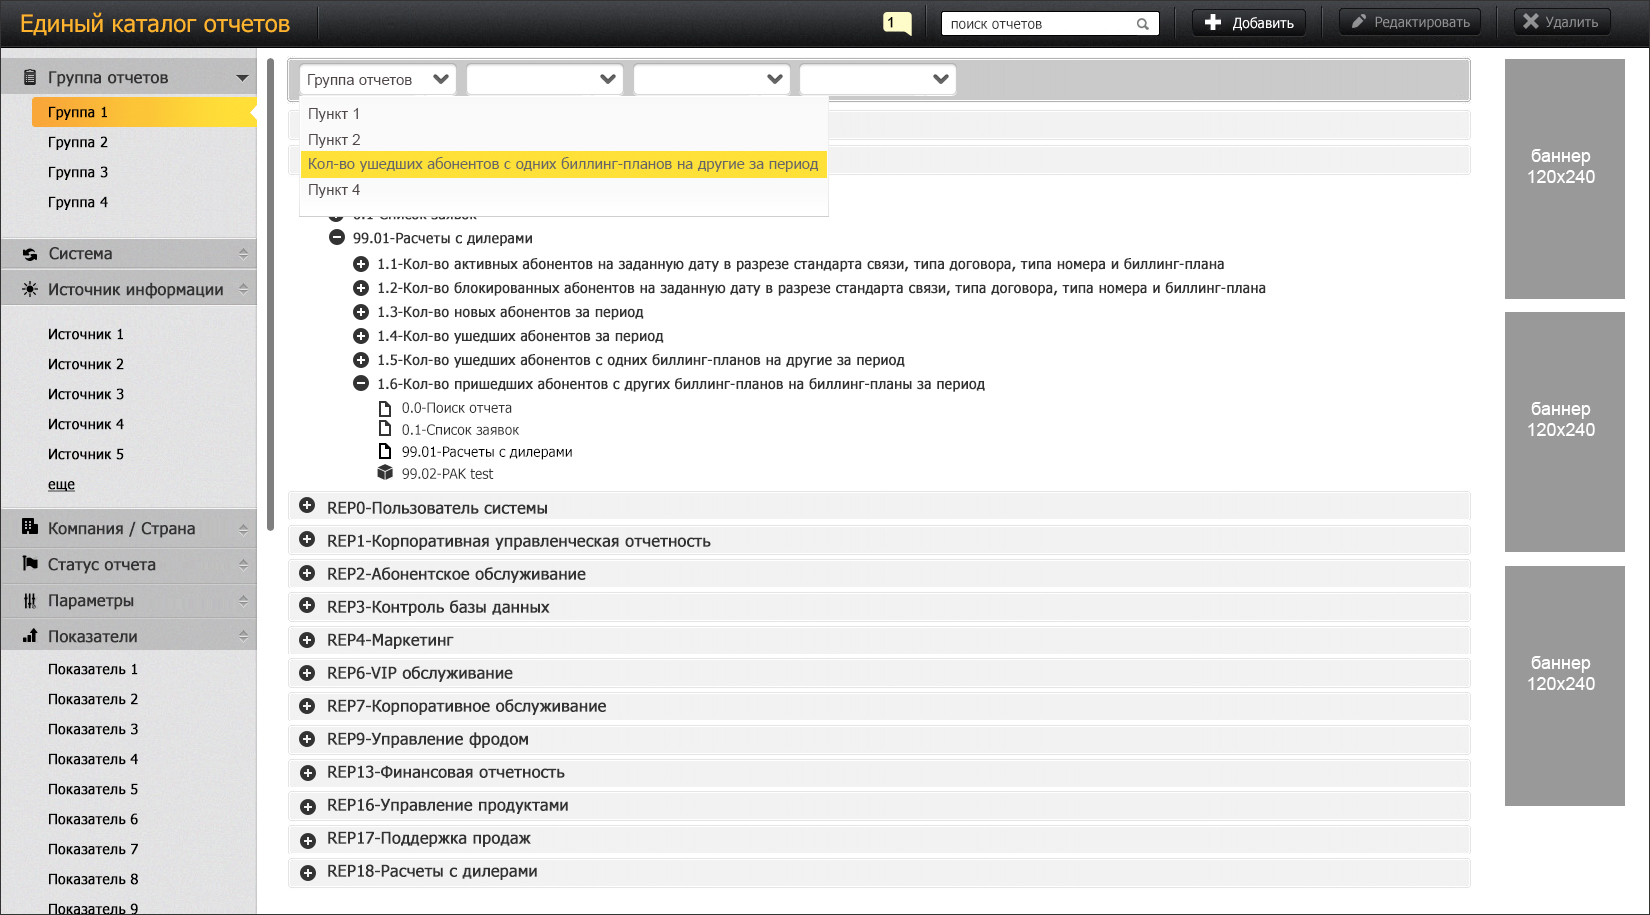
Task: Click the second баннер 120x240
Action: click(1565, 432)
